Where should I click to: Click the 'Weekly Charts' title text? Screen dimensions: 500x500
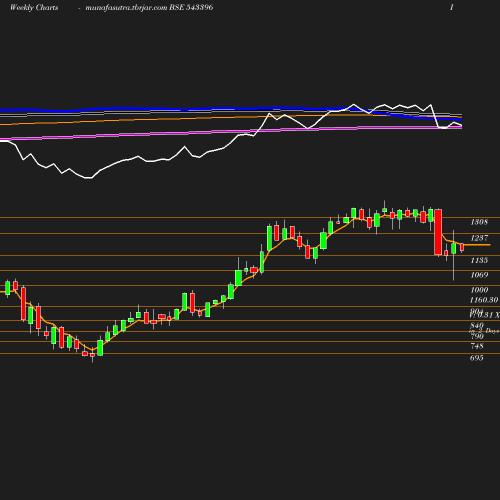point(34,7)
